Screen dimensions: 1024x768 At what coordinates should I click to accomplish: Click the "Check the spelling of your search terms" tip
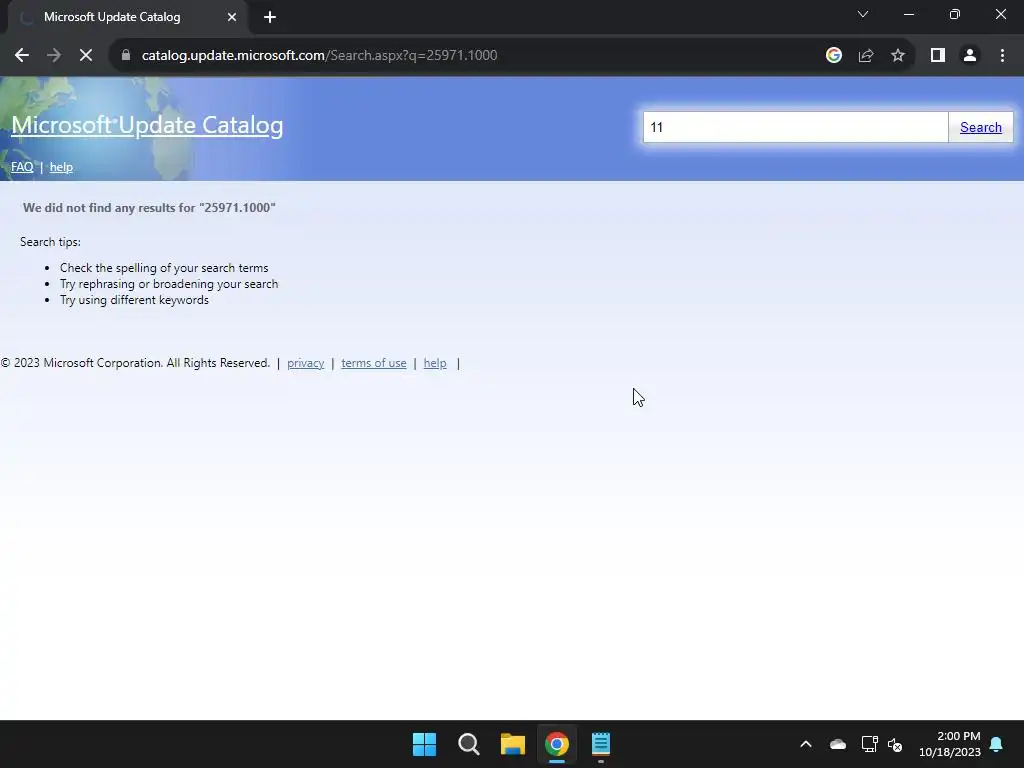pyautogui.click(x=164, y=268)
